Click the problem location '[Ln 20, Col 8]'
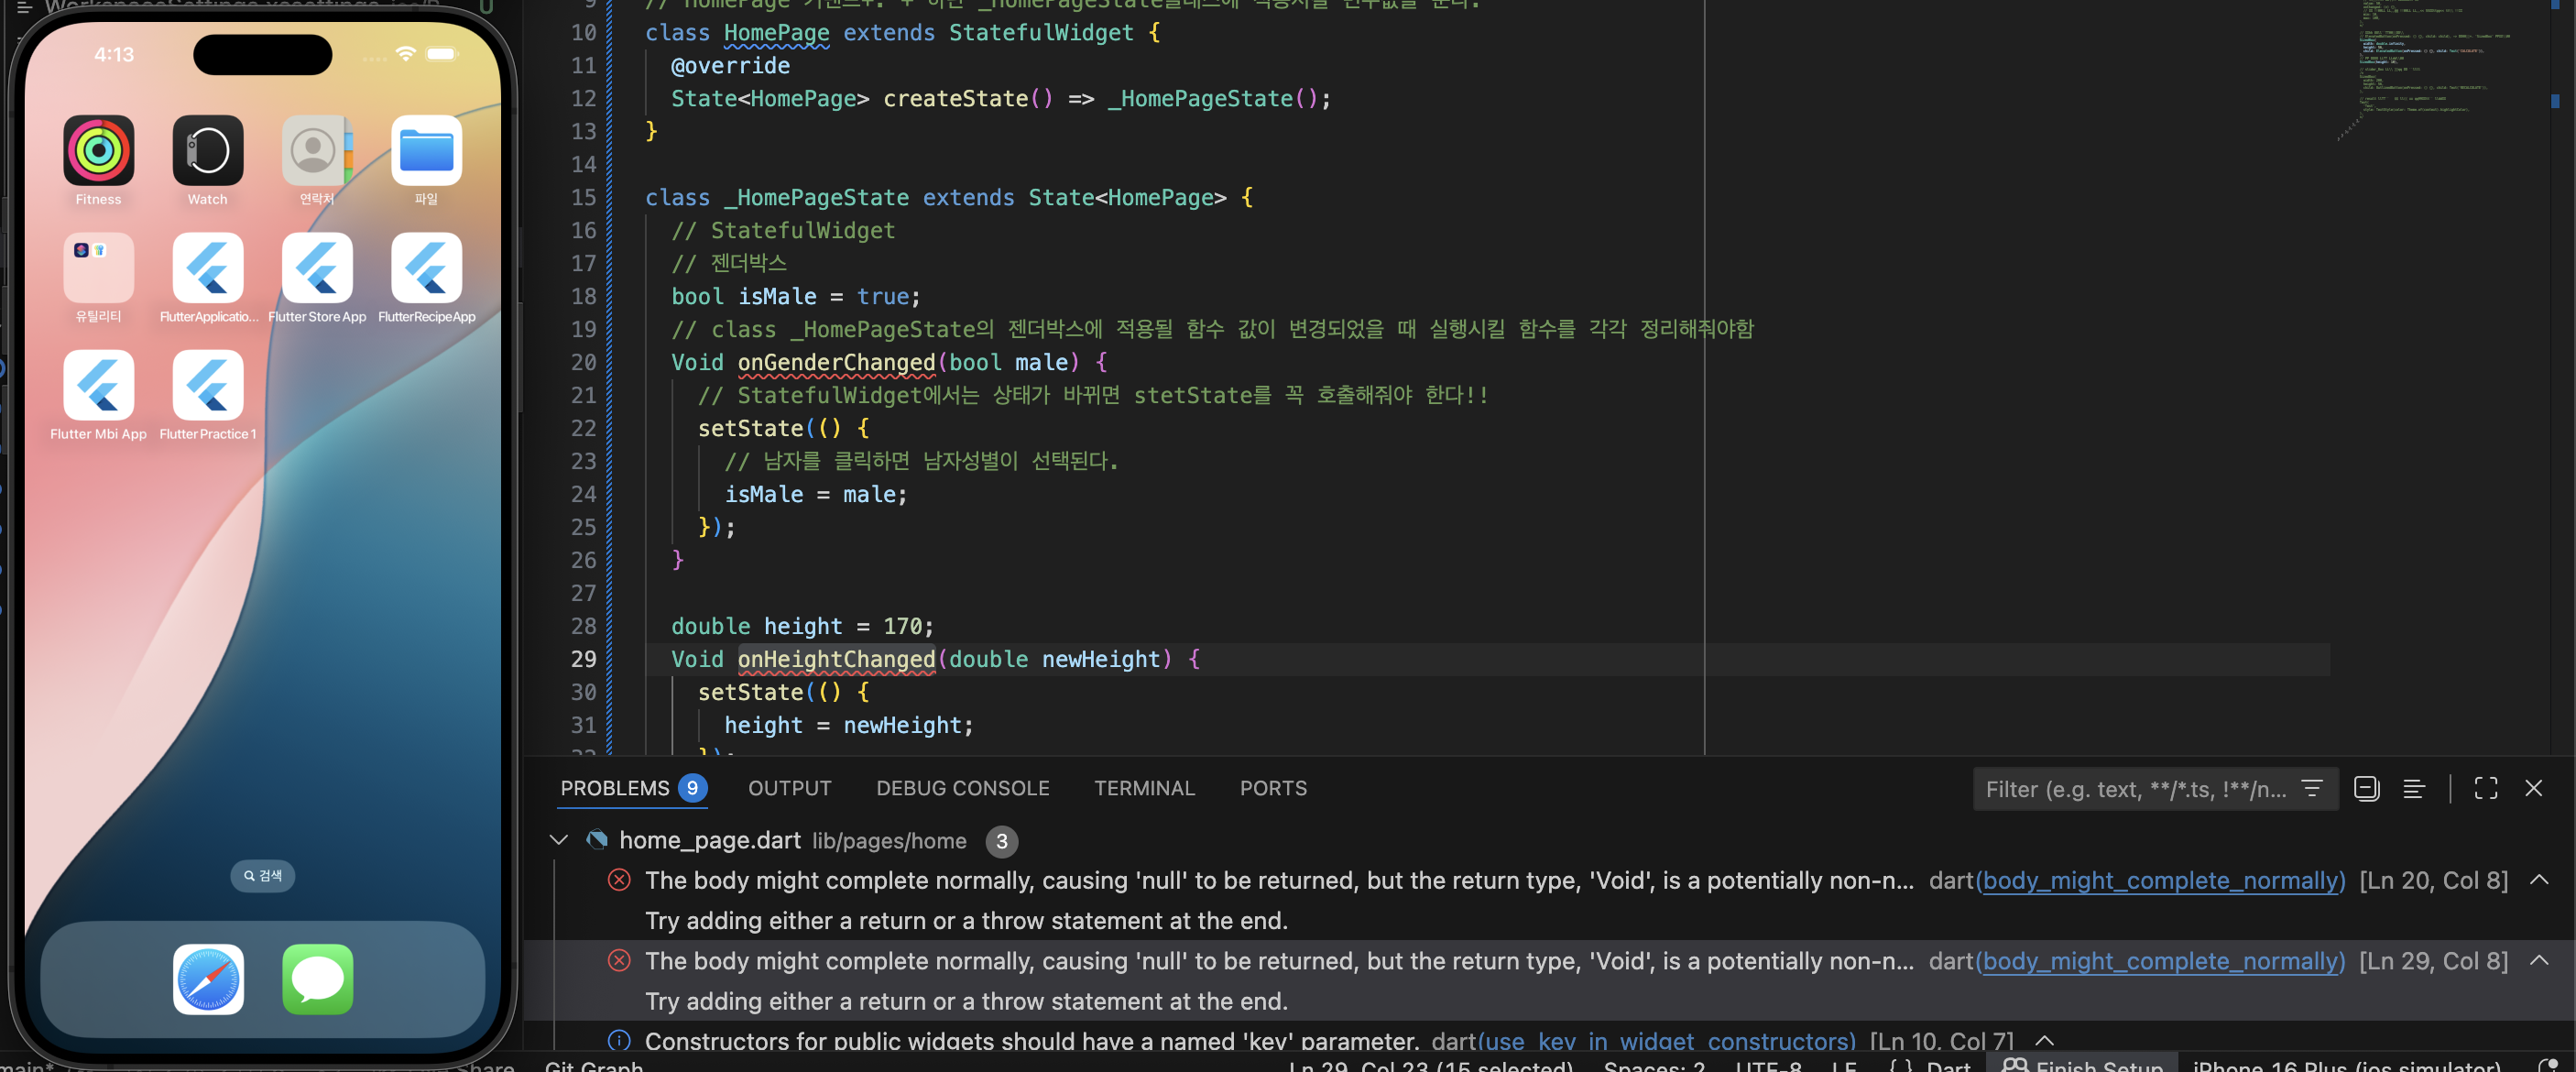 point(2434,880)
